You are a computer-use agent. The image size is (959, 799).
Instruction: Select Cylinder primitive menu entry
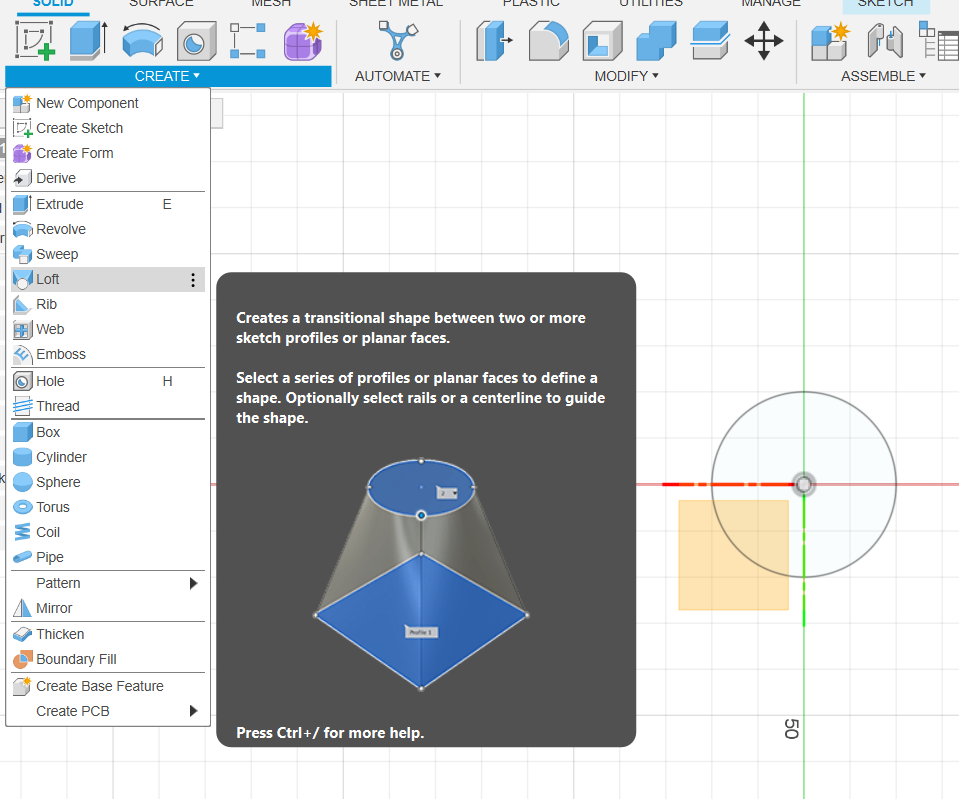(x=108, y=457)
